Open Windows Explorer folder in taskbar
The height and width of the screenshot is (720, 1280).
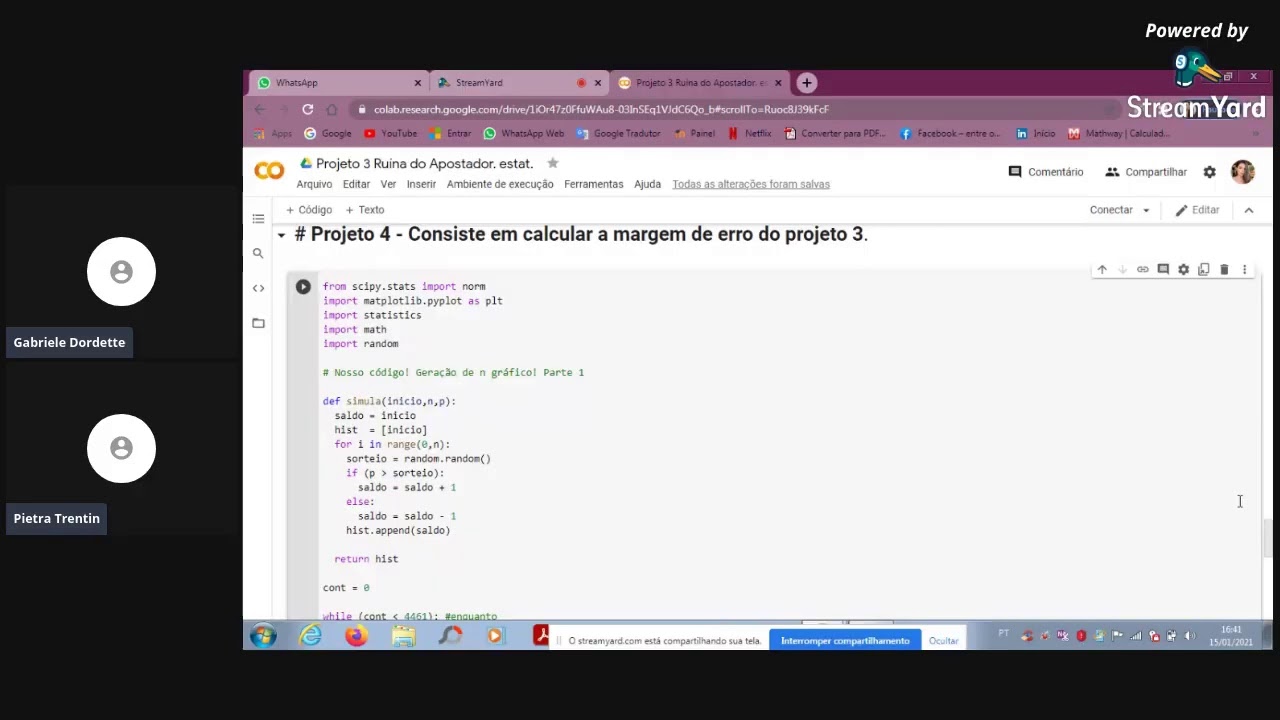[403, 636]
